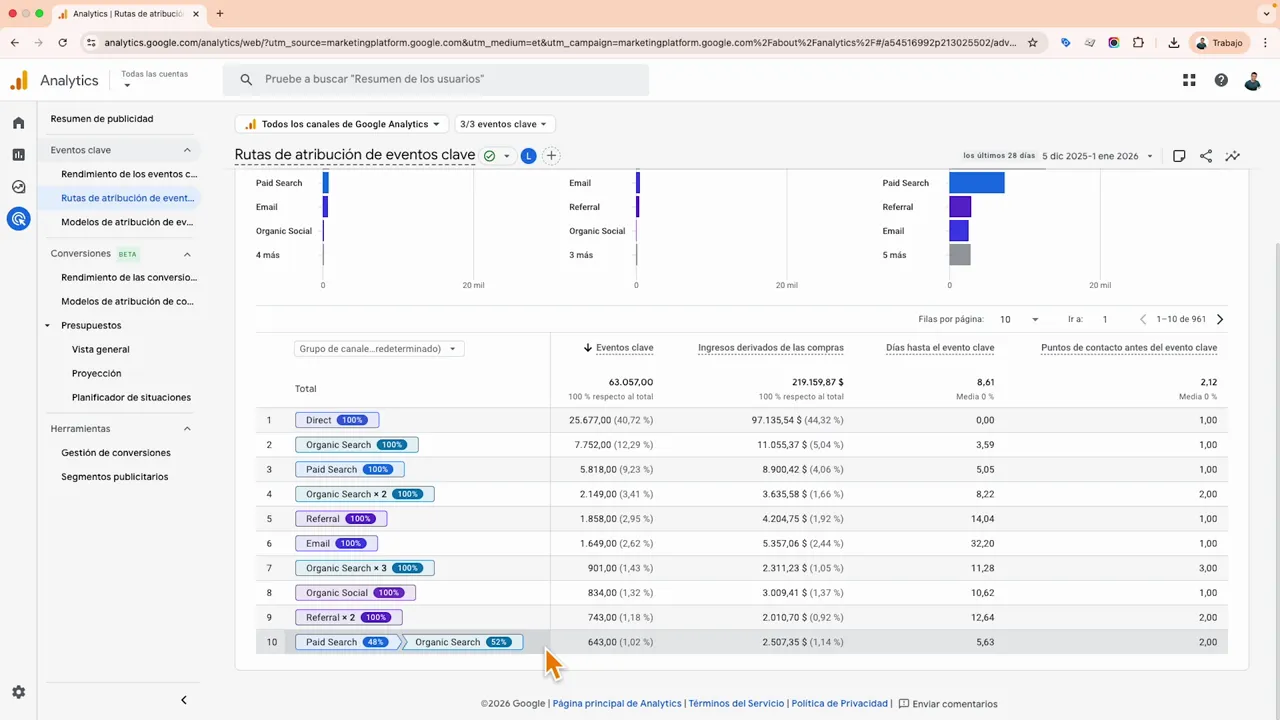Open the Advertising icon in left rail
Image resolution: width=1280 pixels, height=720 pixels.
[x=18, y=219]
